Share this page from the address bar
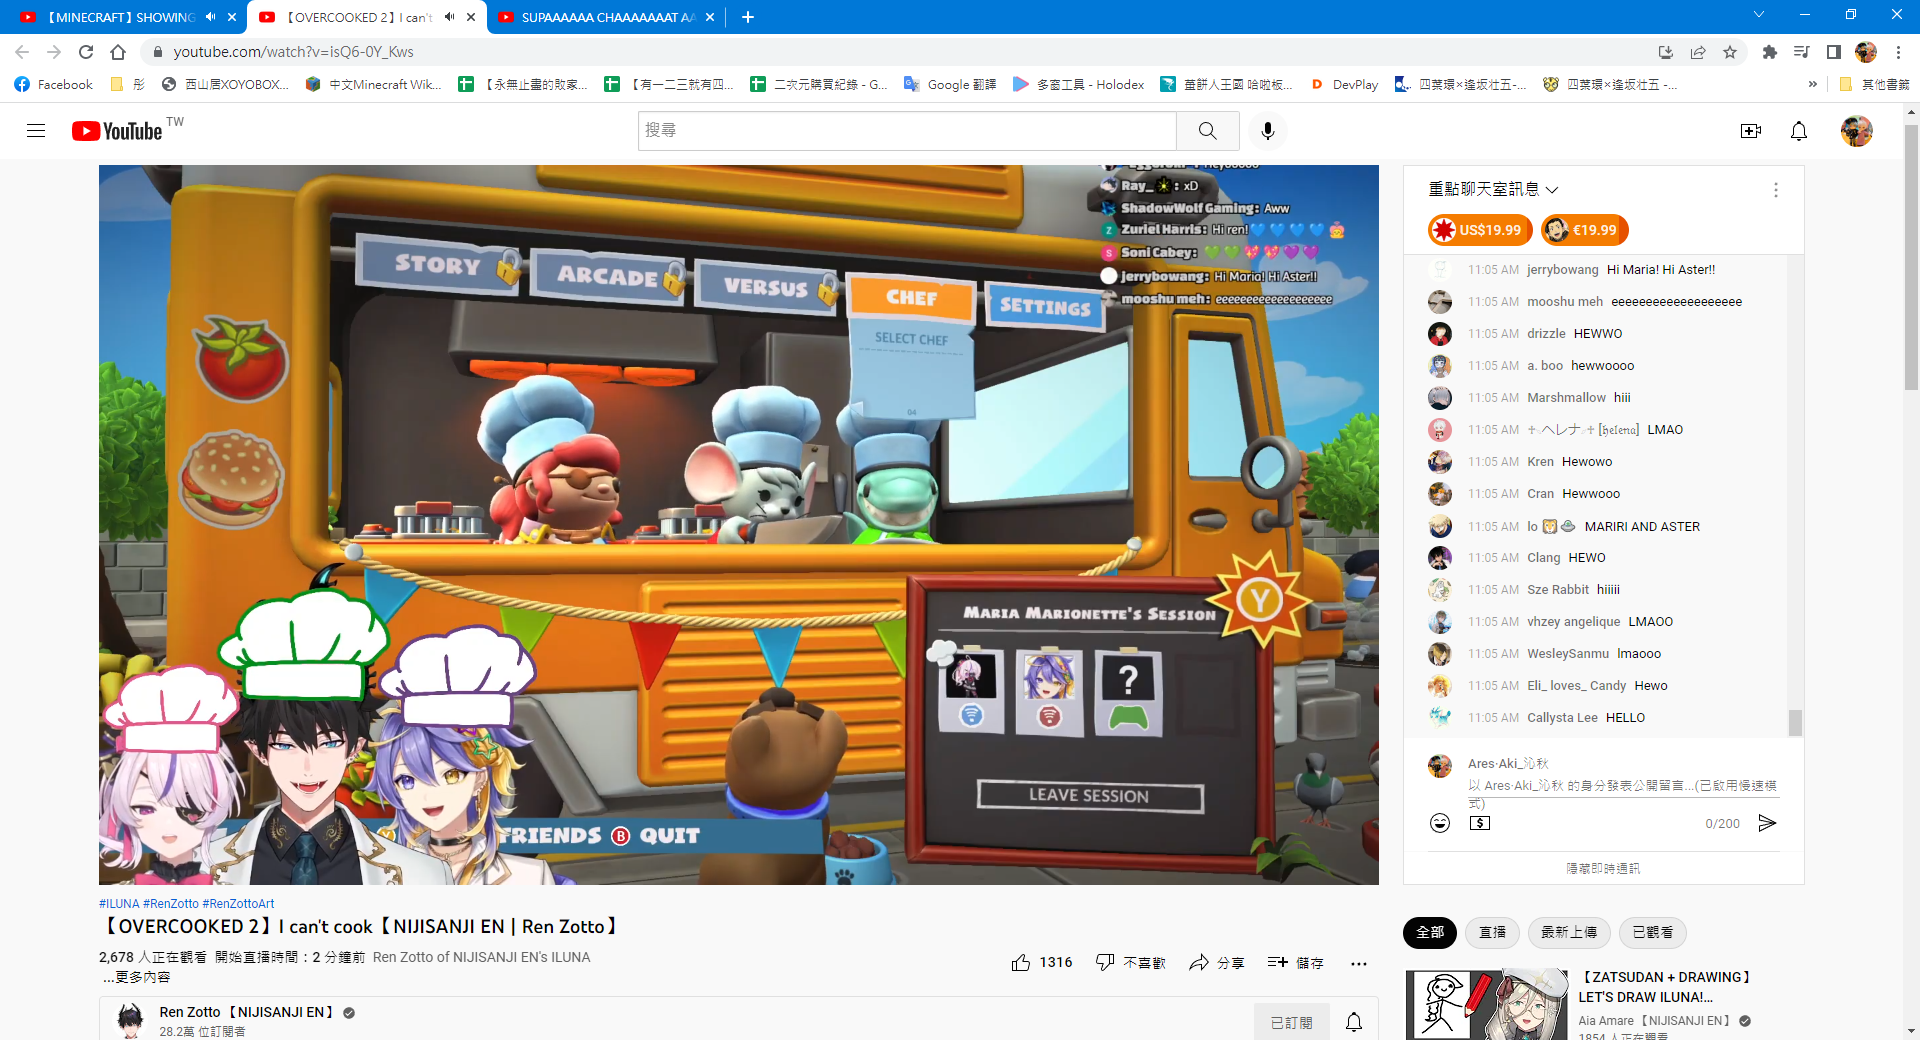 (1698, 52)
